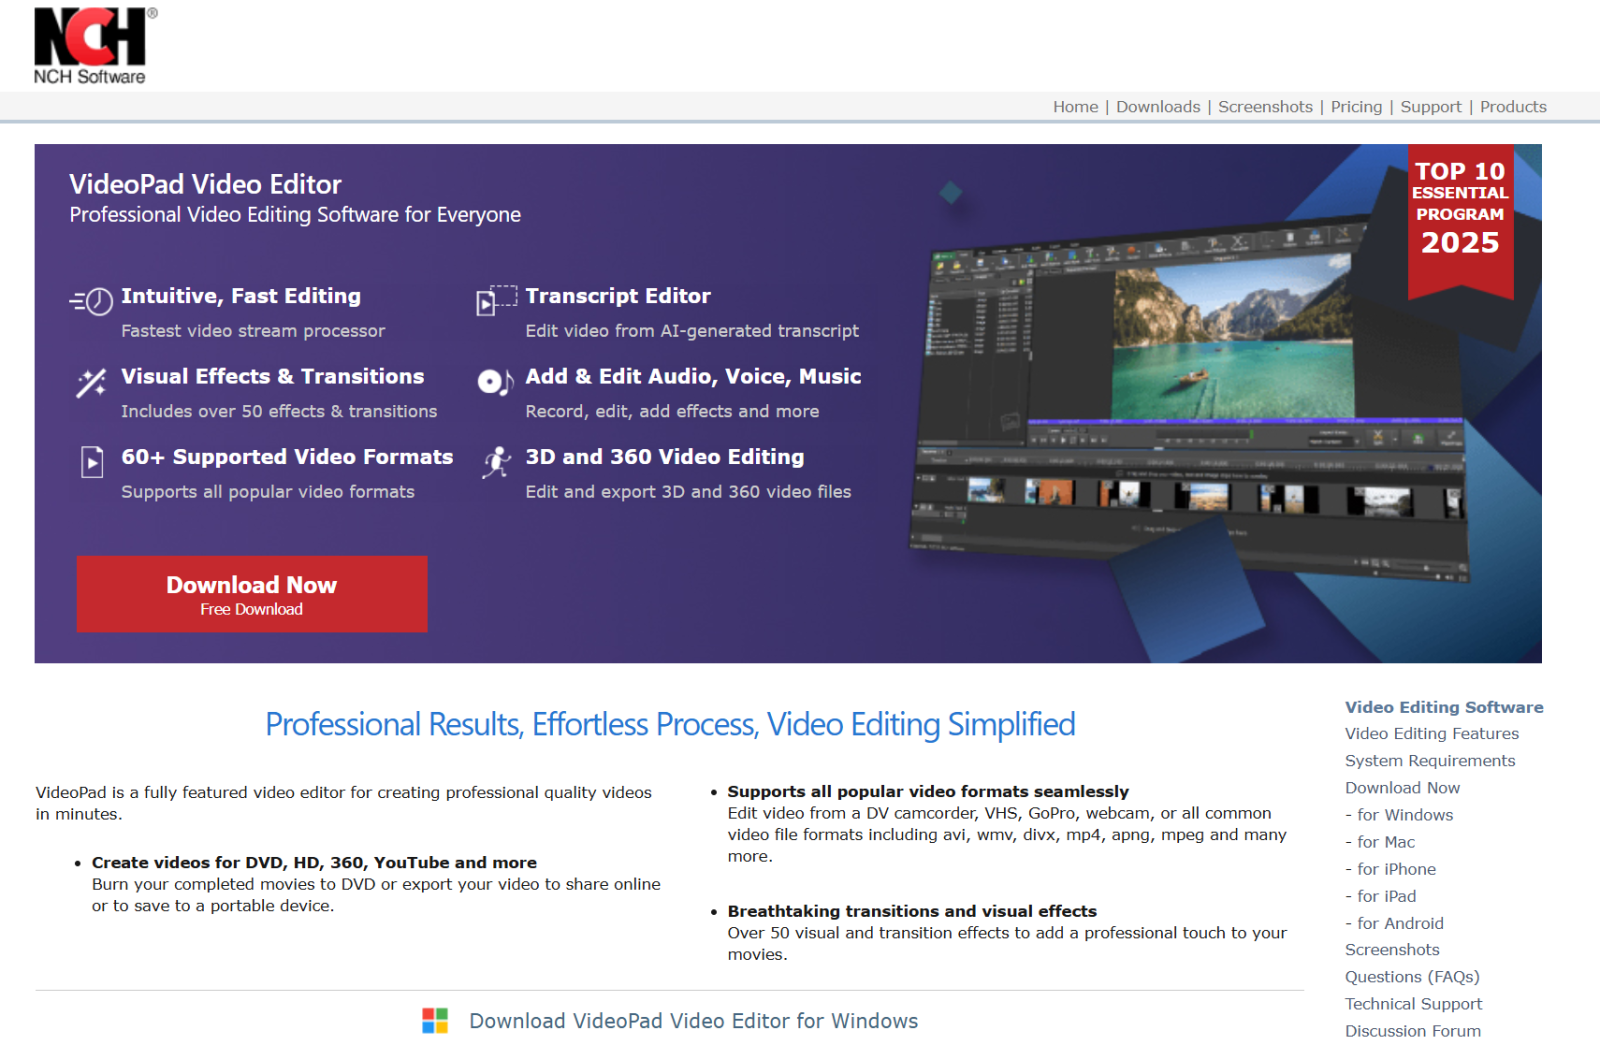Click sidebar Download Now link
Screen dimensions: 1600x1045
click(x=1402, y=788)
